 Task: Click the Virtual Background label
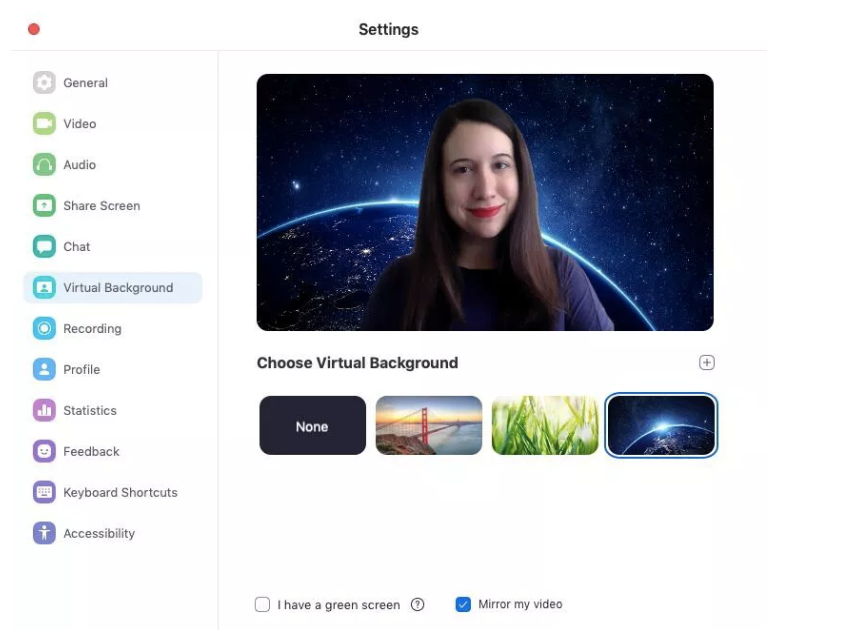[118, 288]
